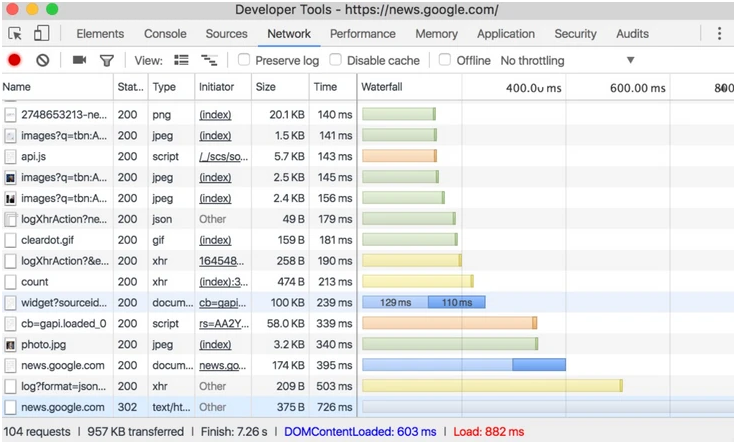
Task: Click the 110 ms waterfall bar segment
Action: pyautogui.click(x=457, y=303)
